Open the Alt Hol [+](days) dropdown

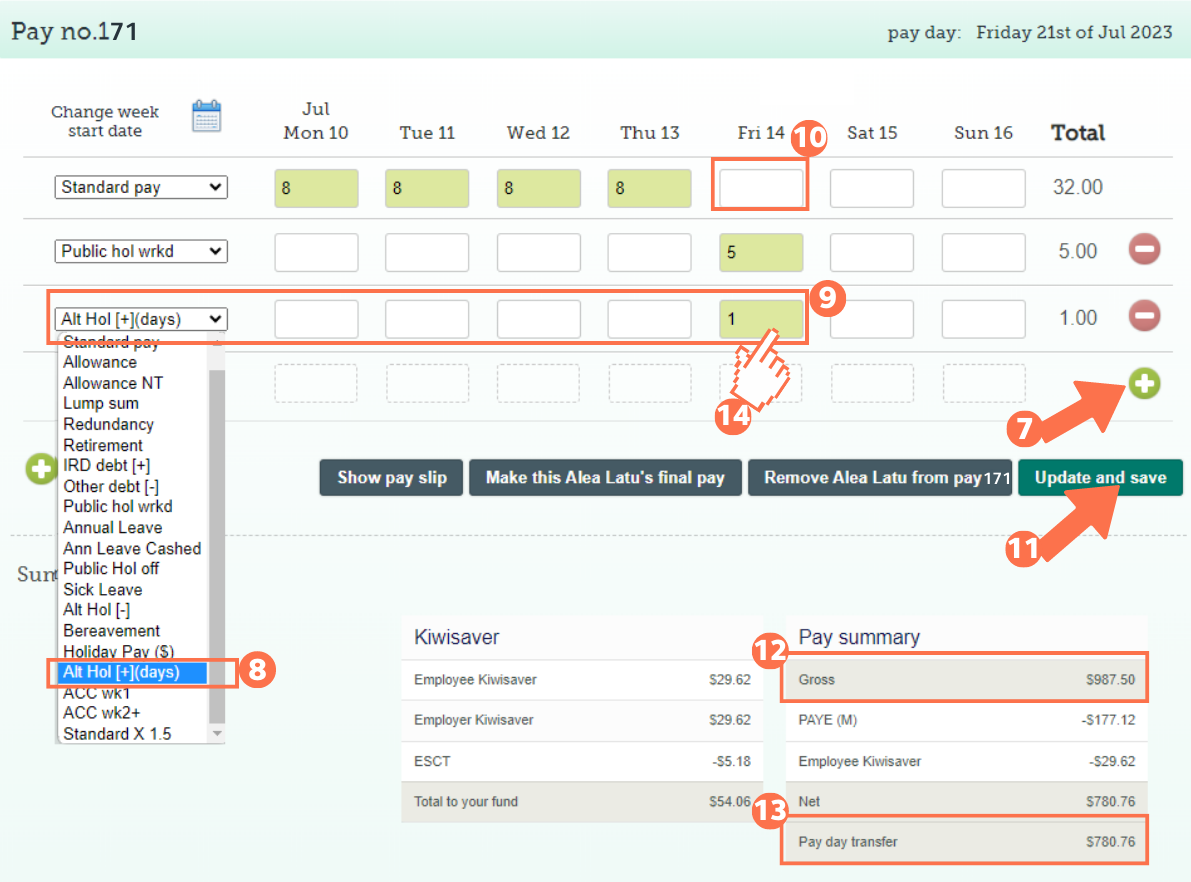(140, 318)
